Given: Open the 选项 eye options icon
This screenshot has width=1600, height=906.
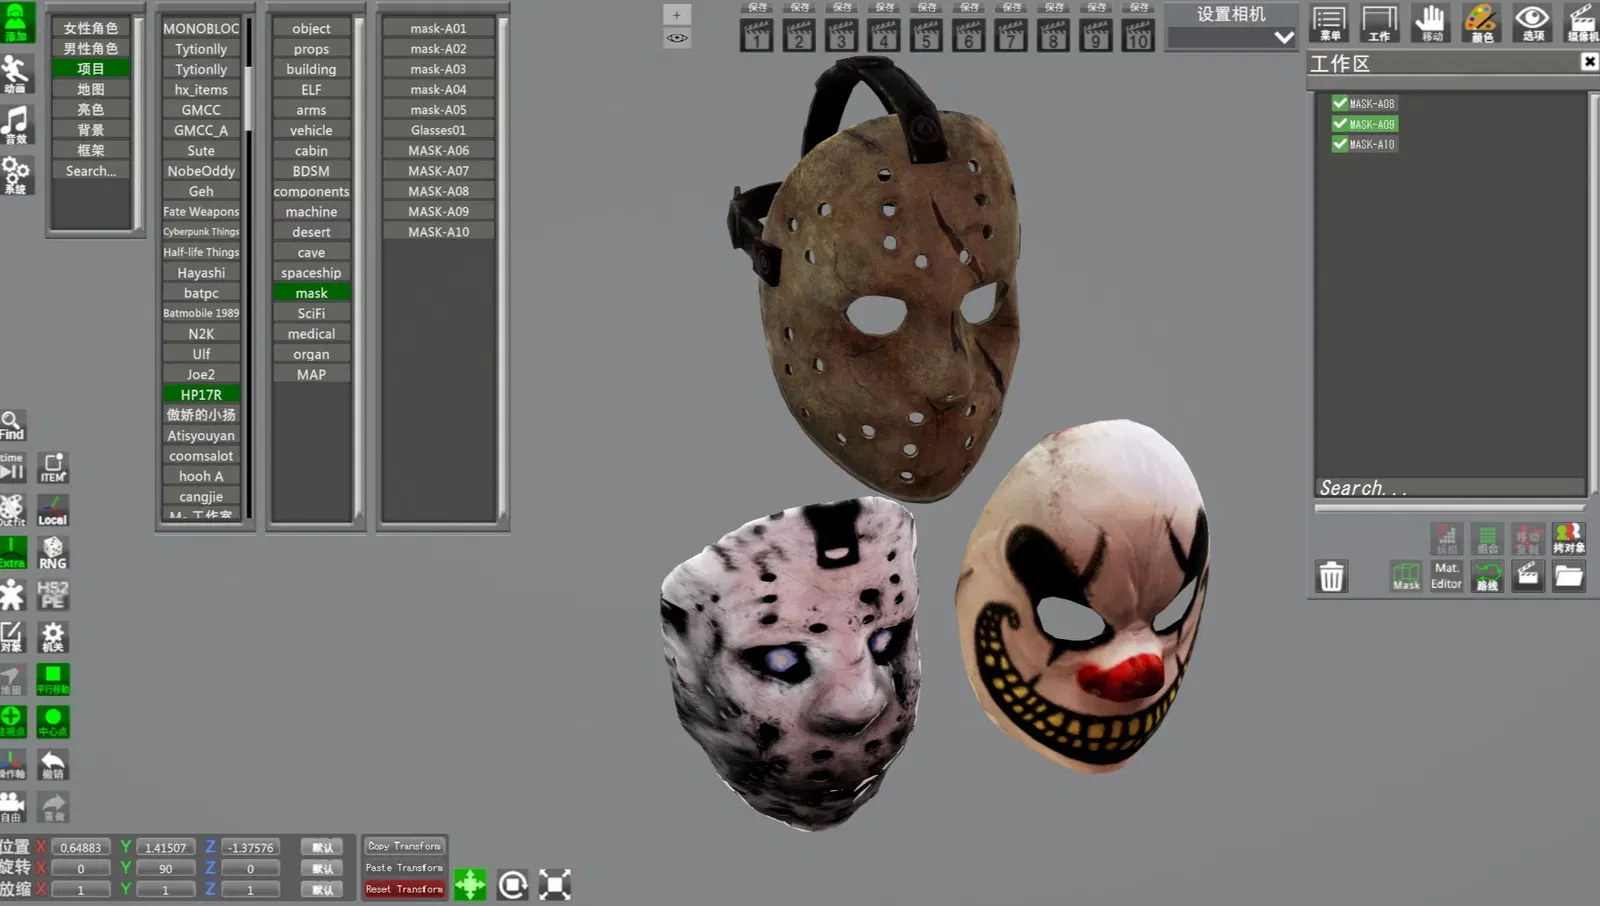Looking at the screenshot, I should [x=1532, y=22].
